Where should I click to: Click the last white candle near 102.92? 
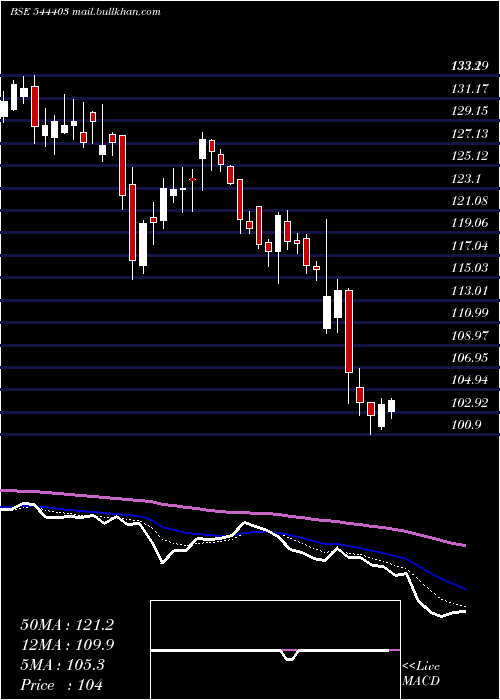coord(392,406)
